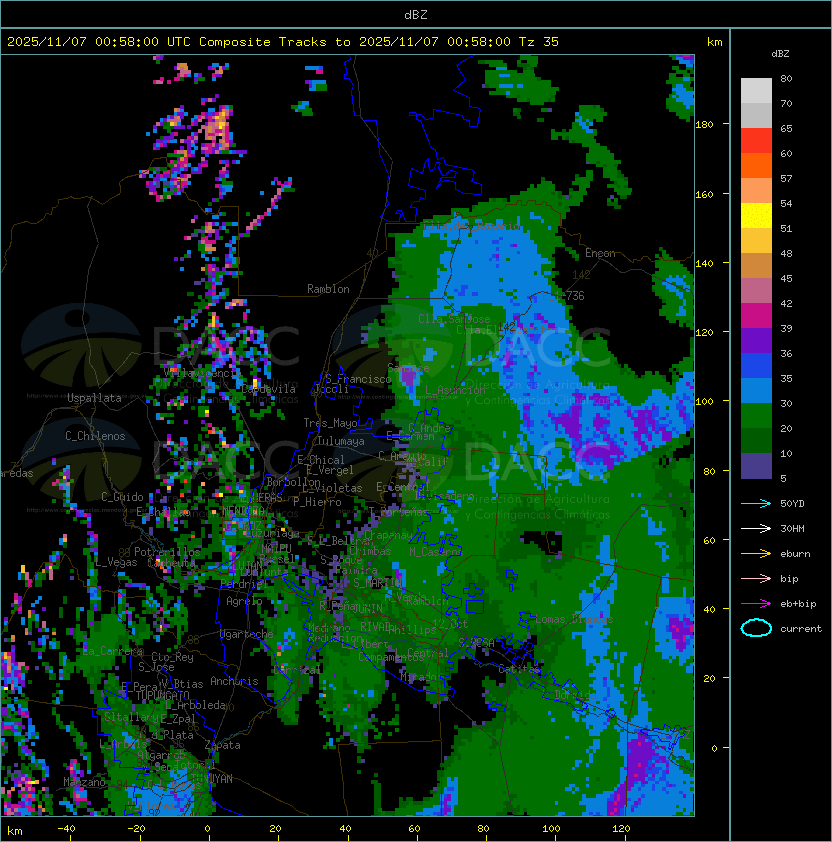Select the pink bip arrow symbol
Image resolution: width=832 pixels, height=842 pixels.
(756, 578)
